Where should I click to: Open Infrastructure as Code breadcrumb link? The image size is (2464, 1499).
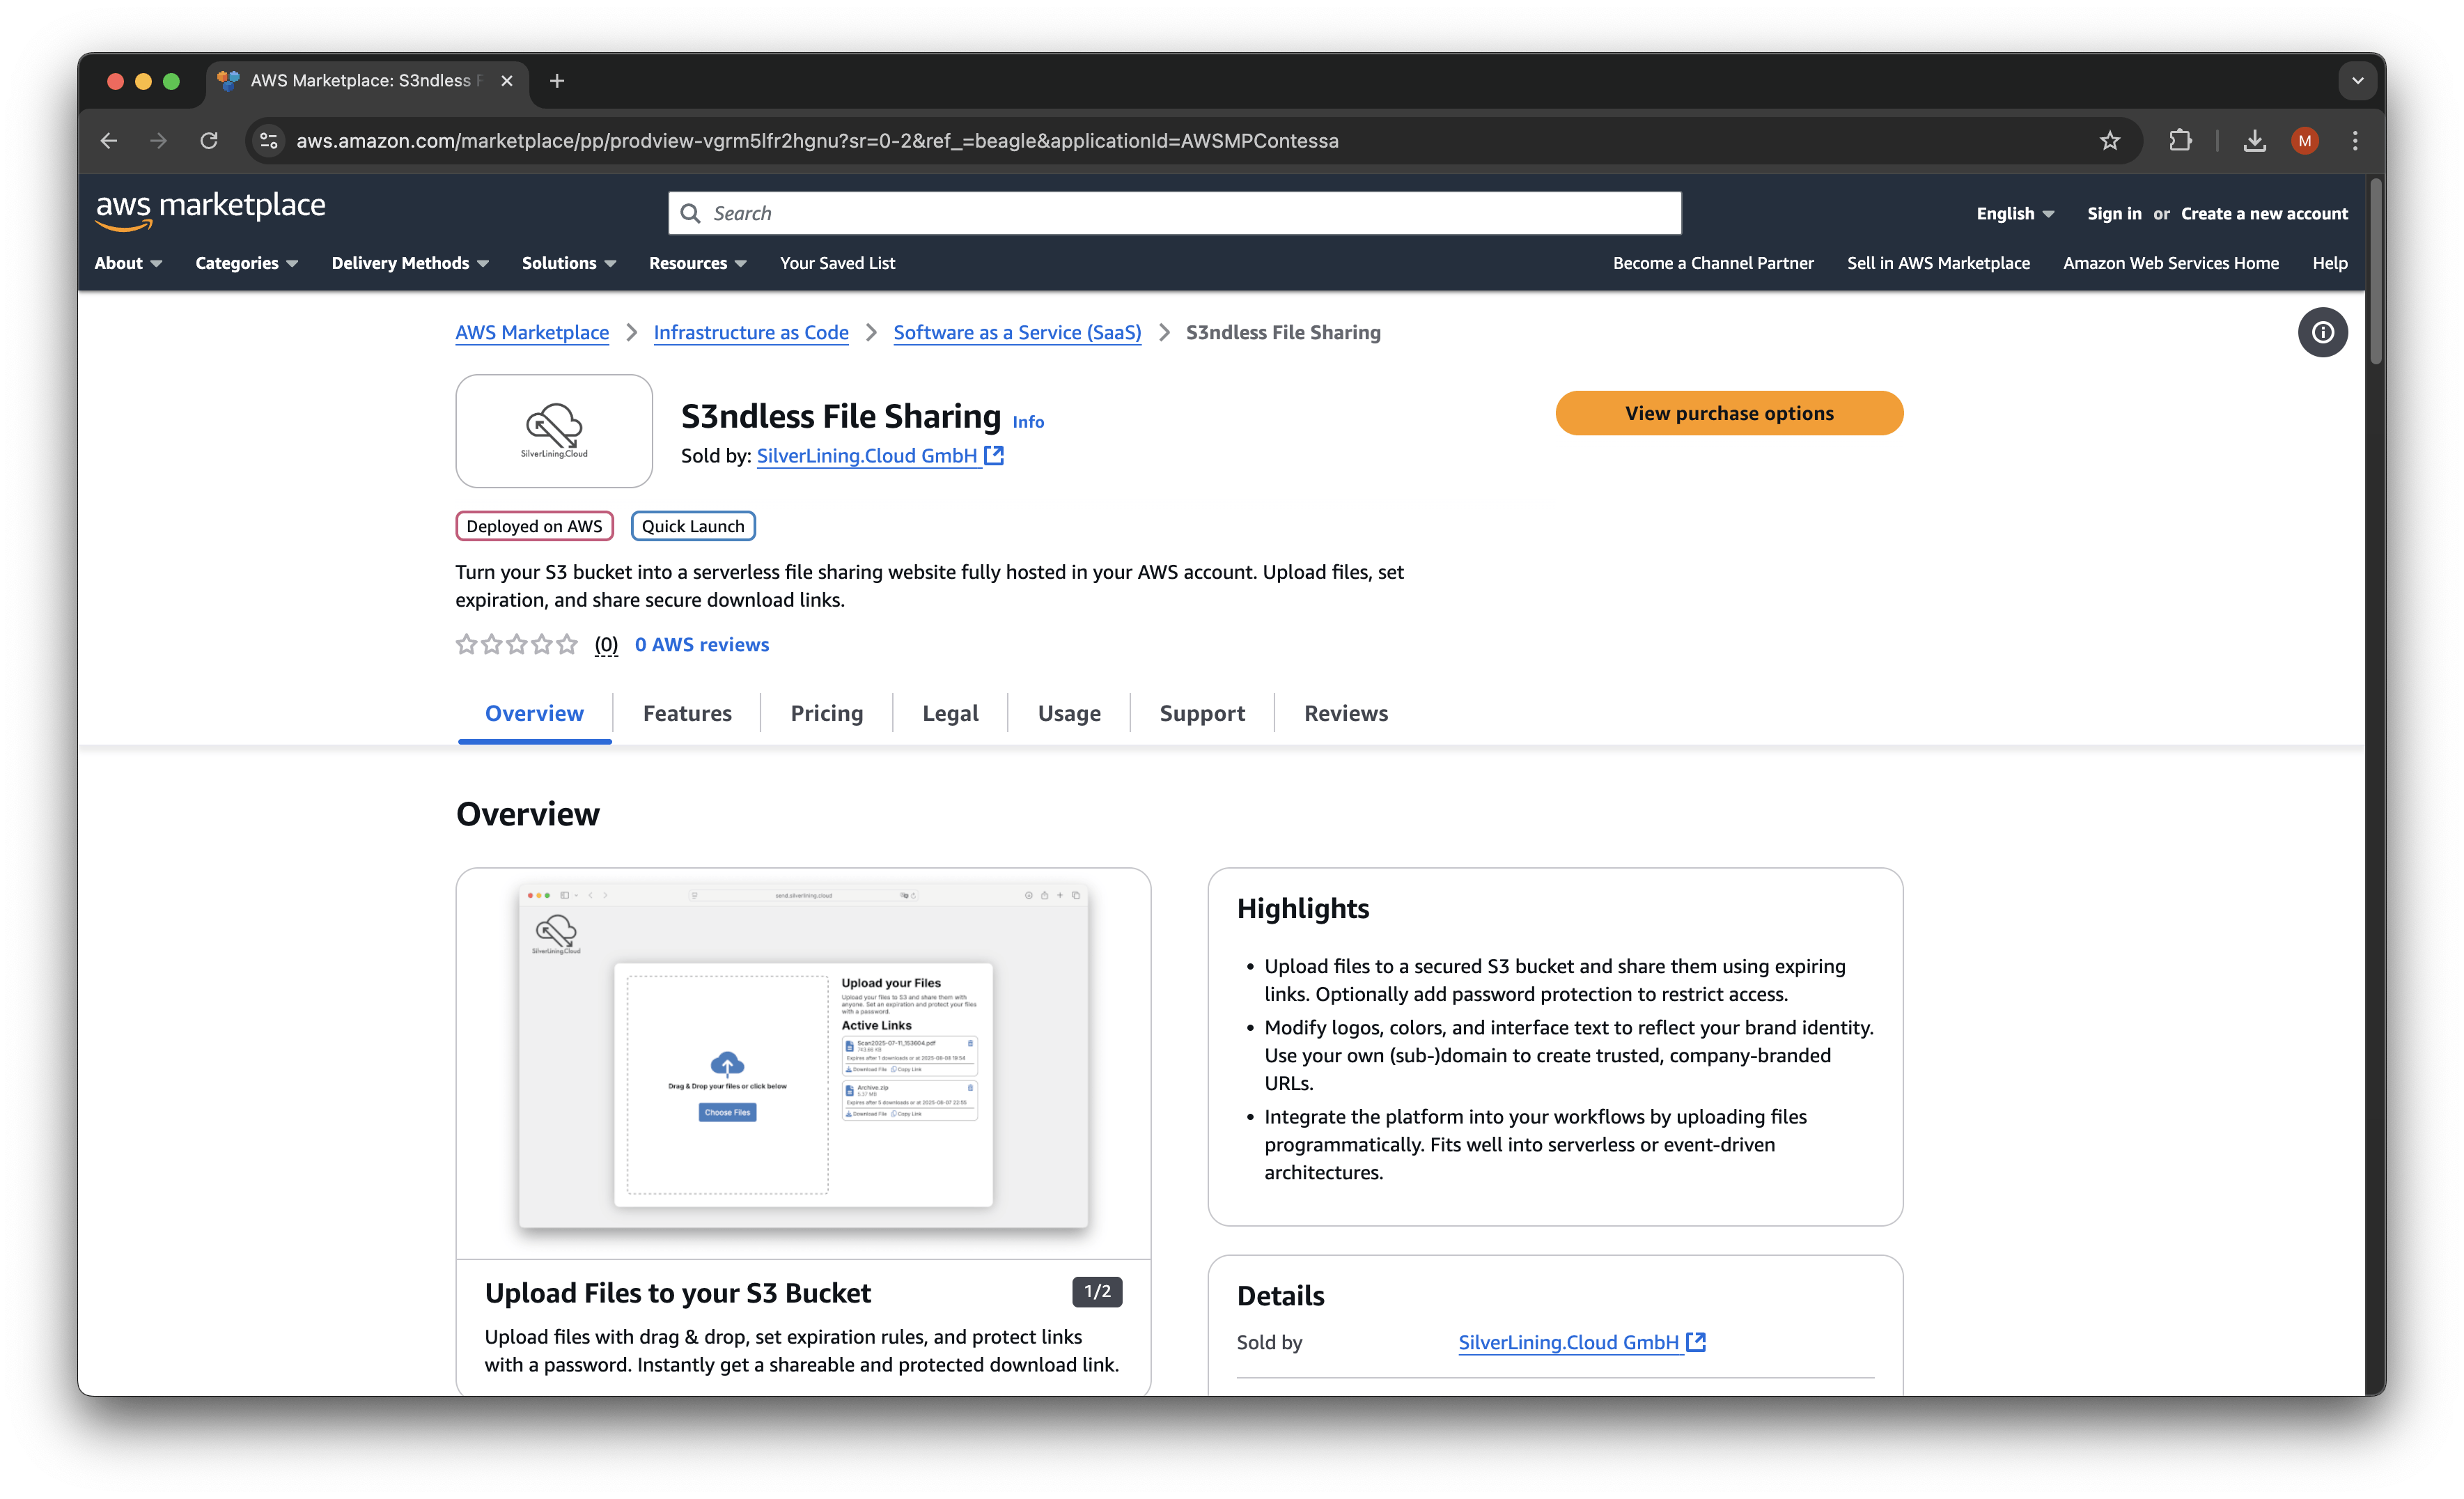coord(750,333)
